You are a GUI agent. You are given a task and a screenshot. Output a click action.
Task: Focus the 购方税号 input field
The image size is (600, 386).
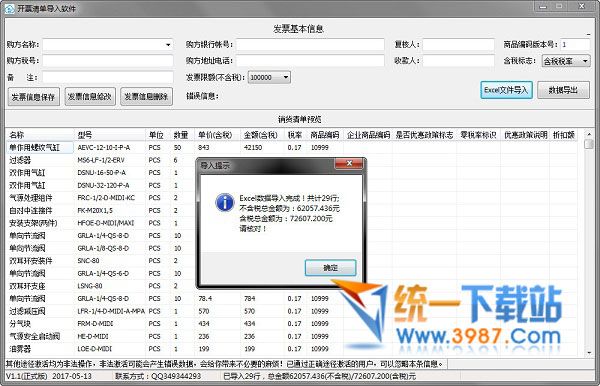pos(108,61)
